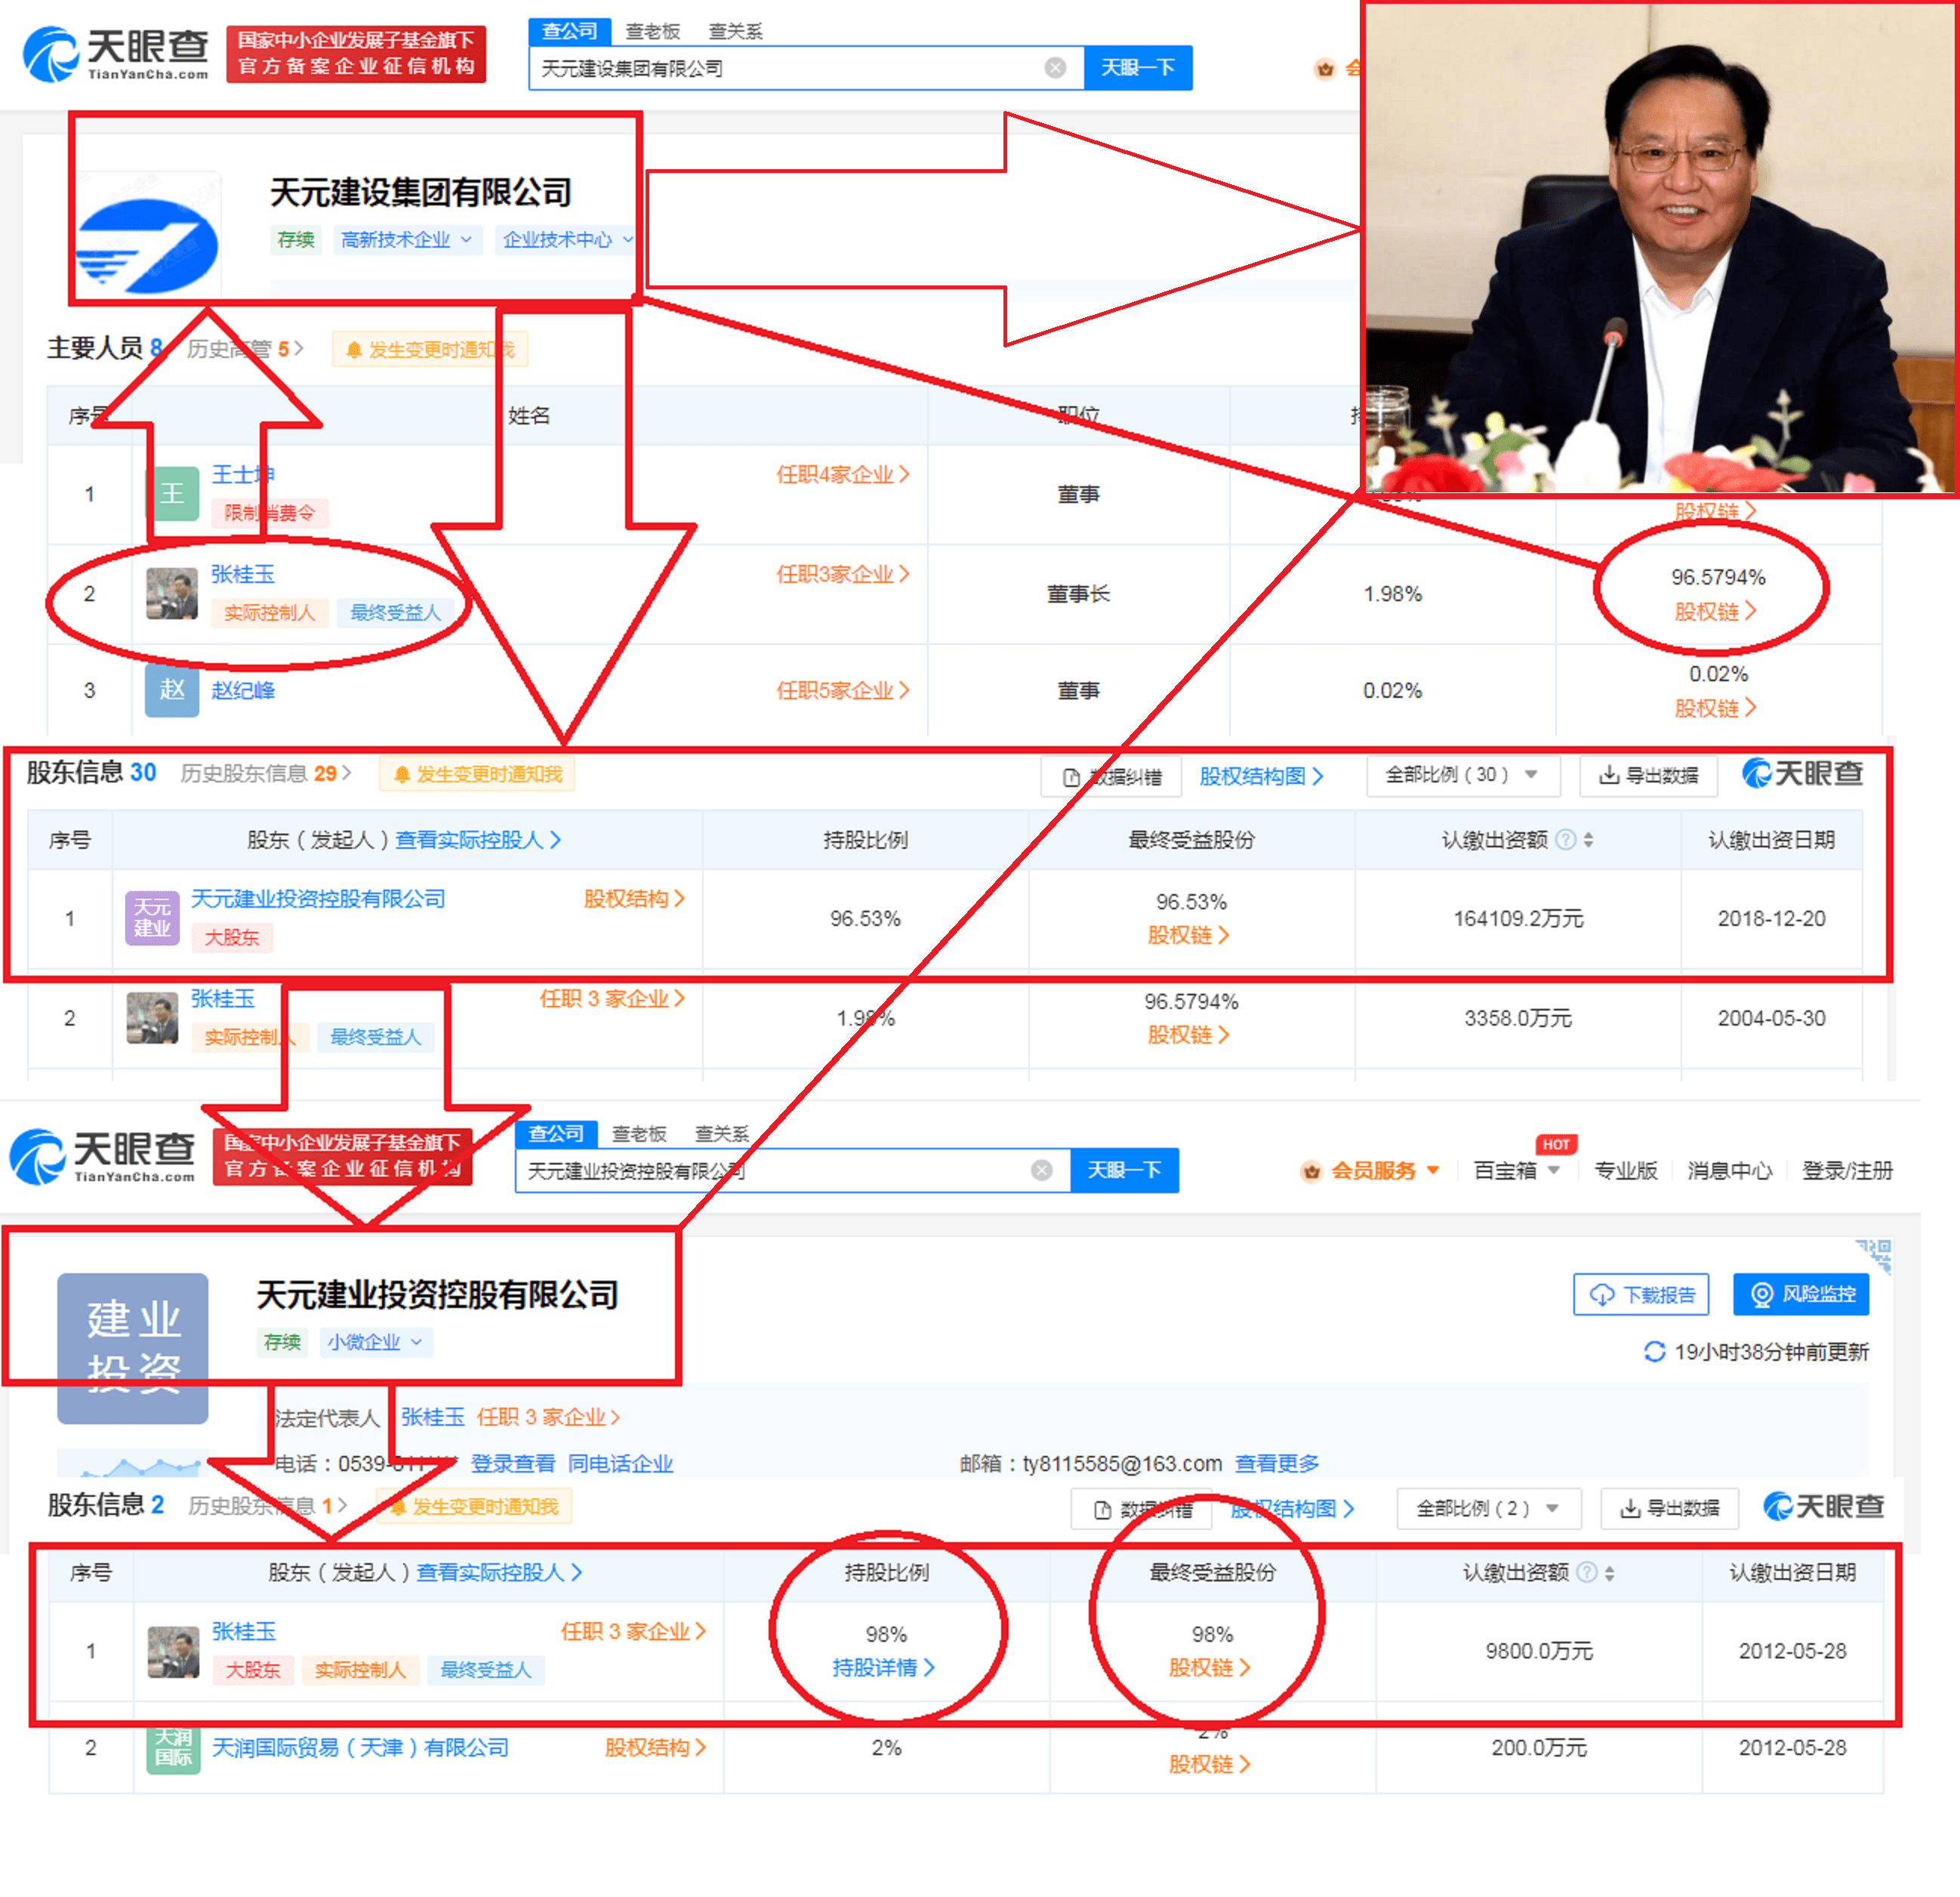
Task: Open 同电话企业 link
Action: (x=620, y=1463)
